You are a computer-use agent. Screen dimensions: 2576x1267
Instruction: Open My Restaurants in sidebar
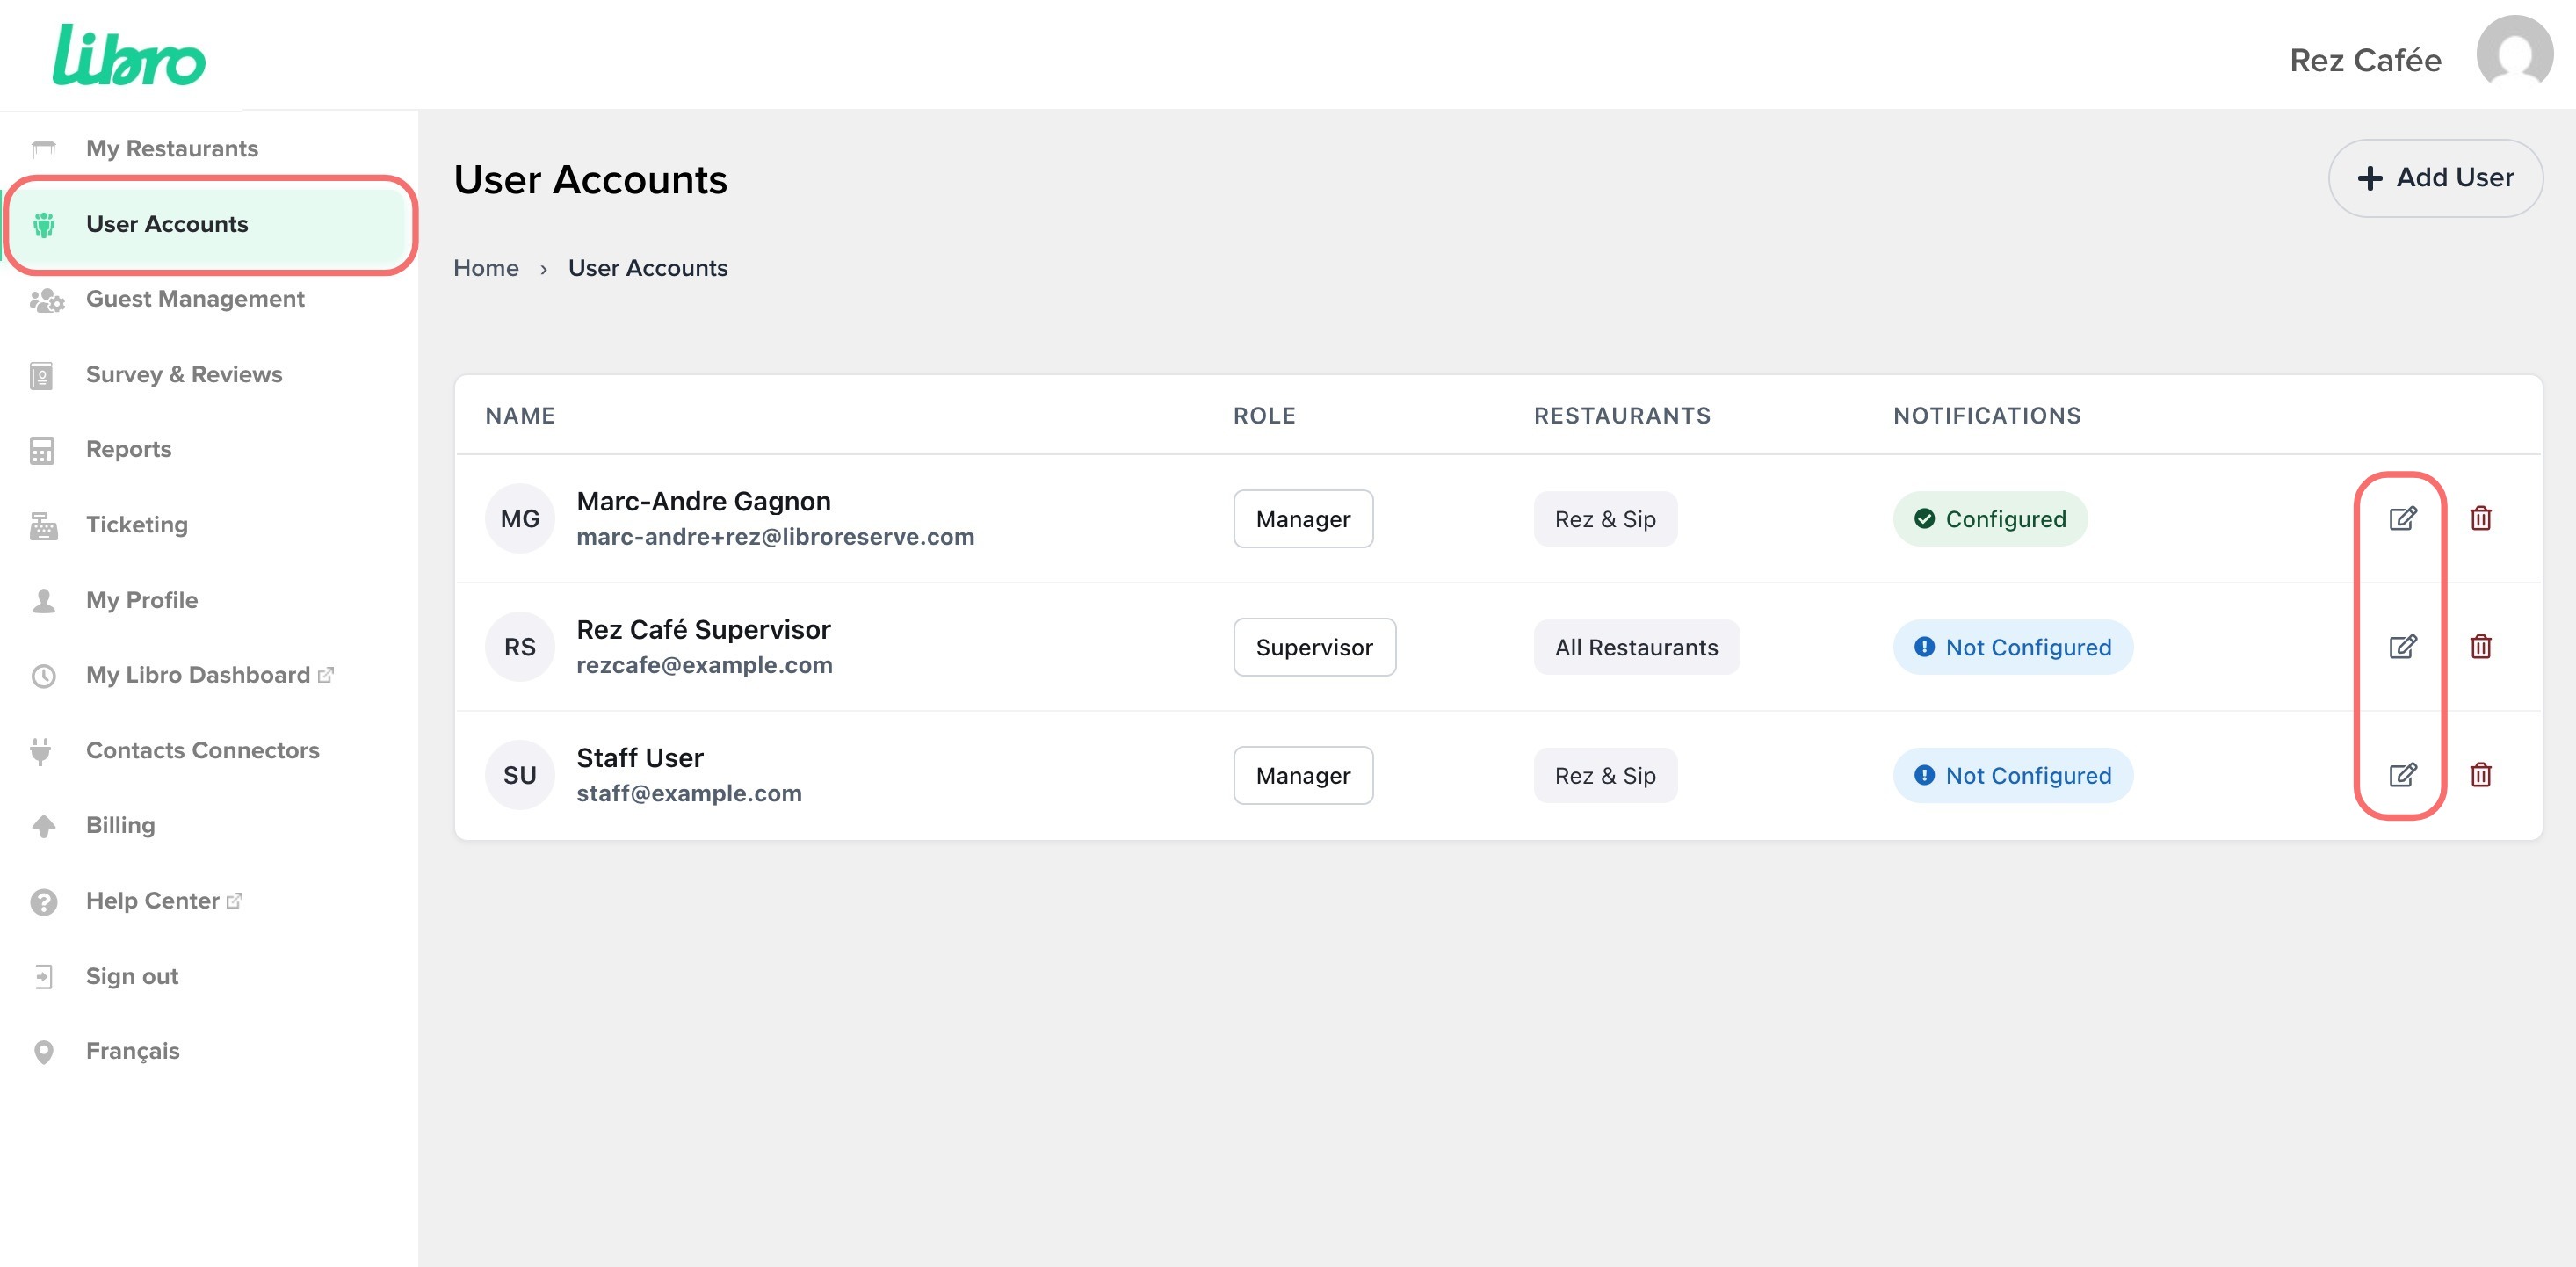pyautogui.click(x=171, y=148)
